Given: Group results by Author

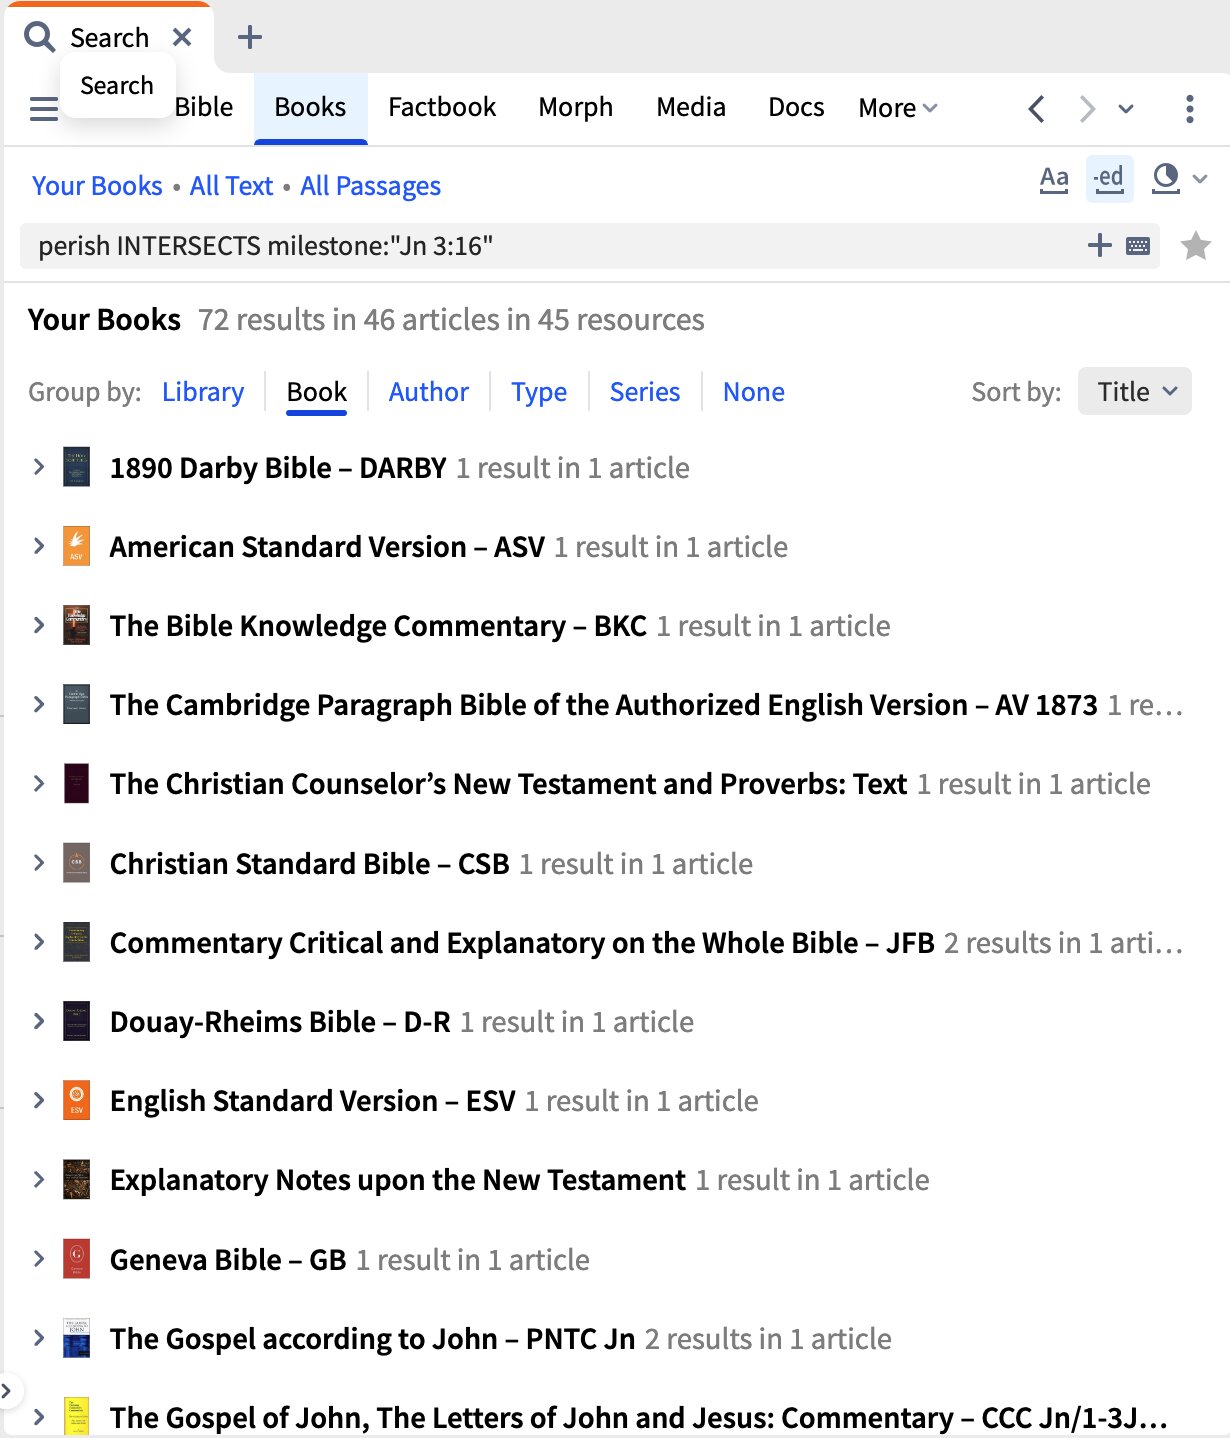Looking at the screenshot, I should [429, 392].
